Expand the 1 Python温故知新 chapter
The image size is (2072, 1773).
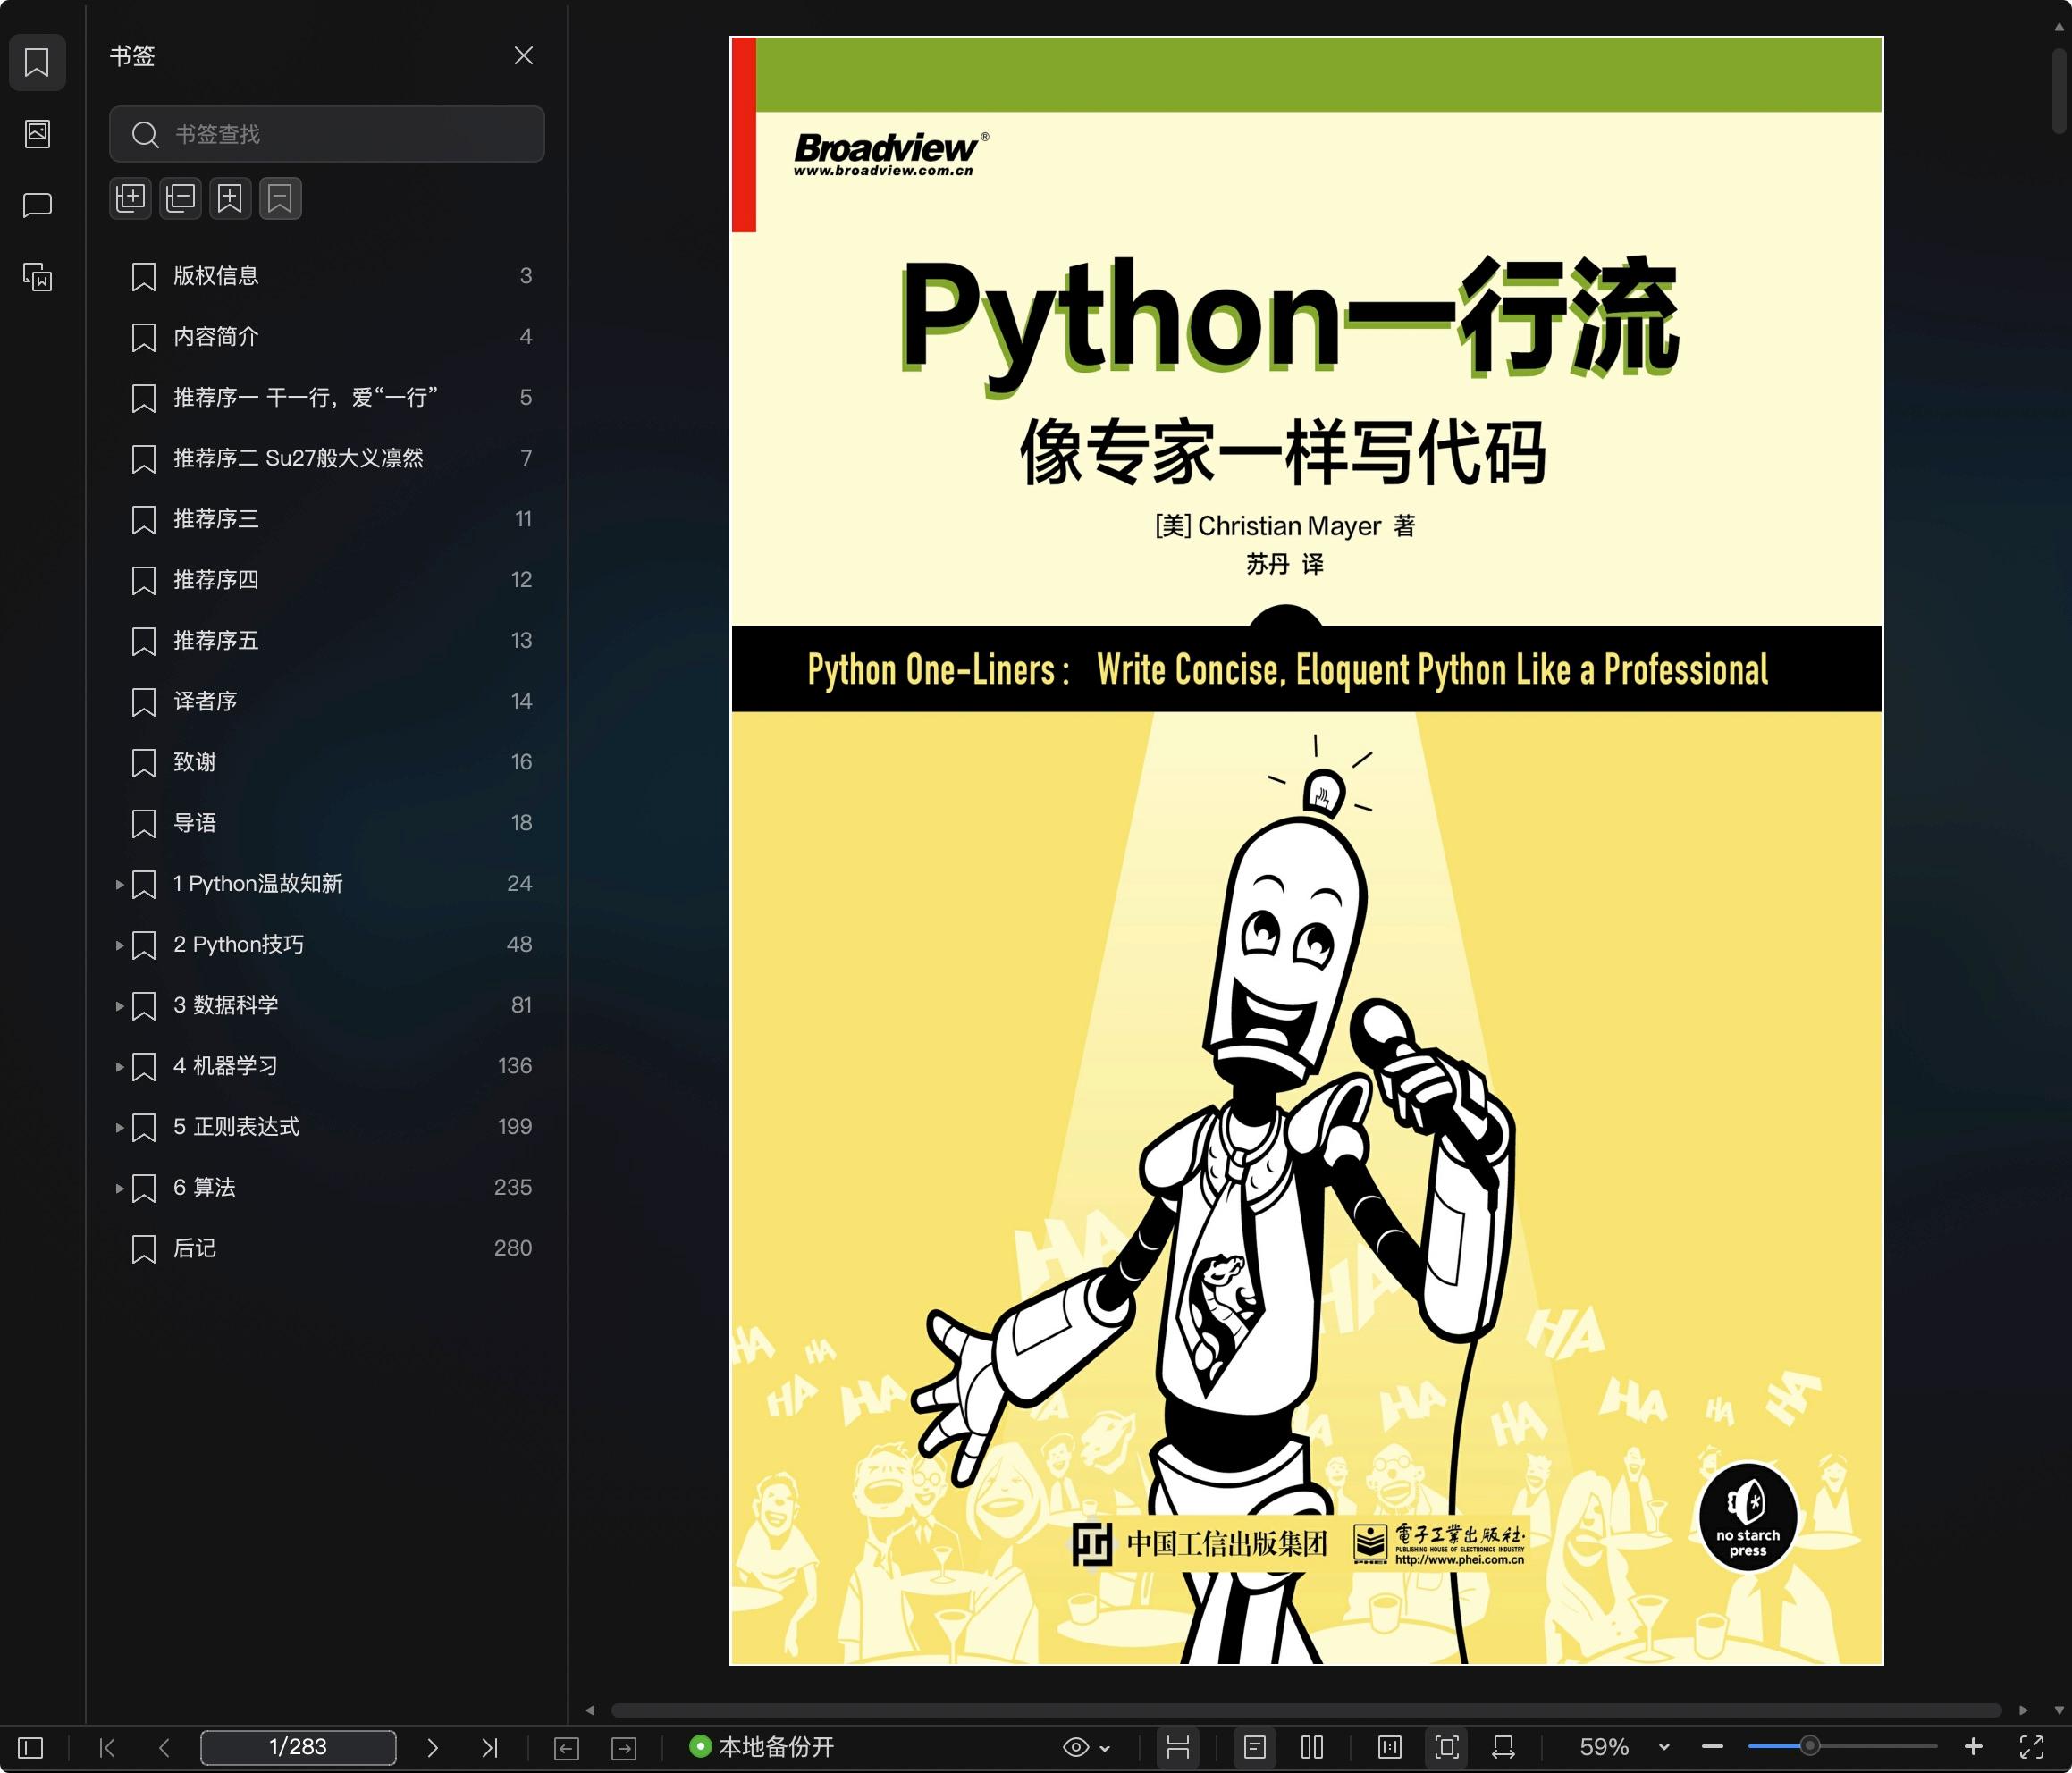(119, 885)
